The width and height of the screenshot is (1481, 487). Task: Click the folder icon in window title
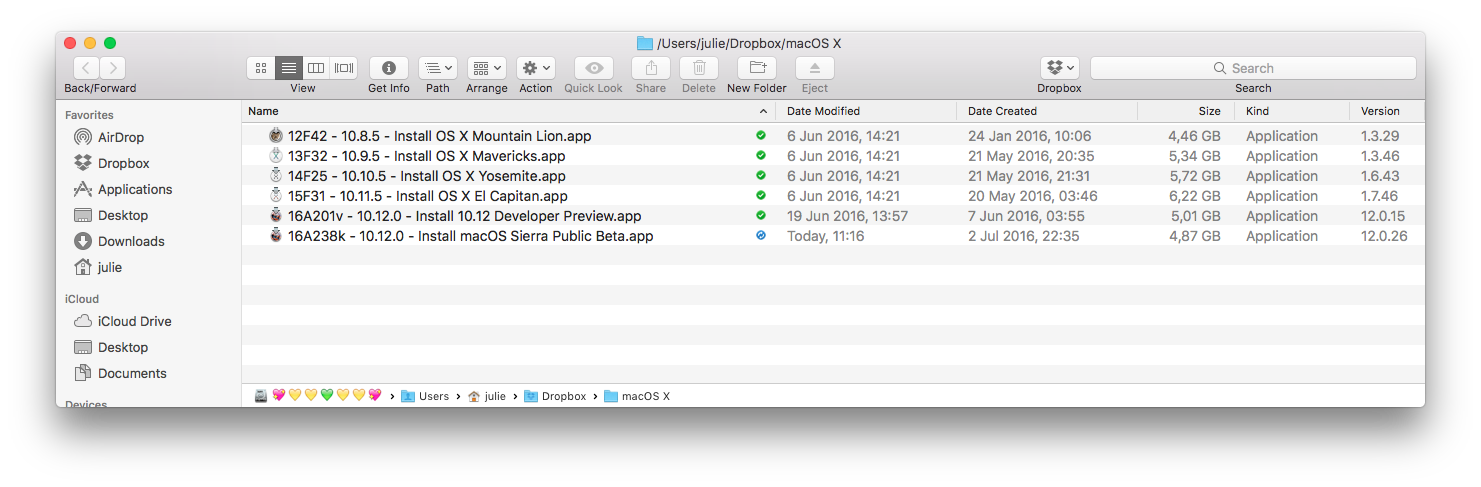click(x=645, y=43)
